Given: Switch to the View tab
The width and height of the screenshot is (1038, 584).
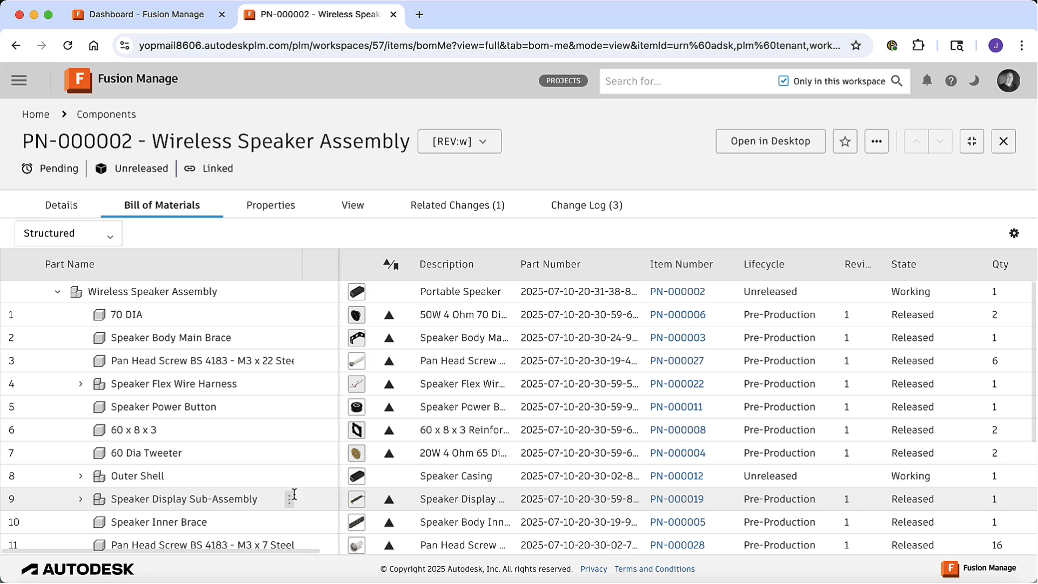Looking at the screenshot, I should (353, 205).
